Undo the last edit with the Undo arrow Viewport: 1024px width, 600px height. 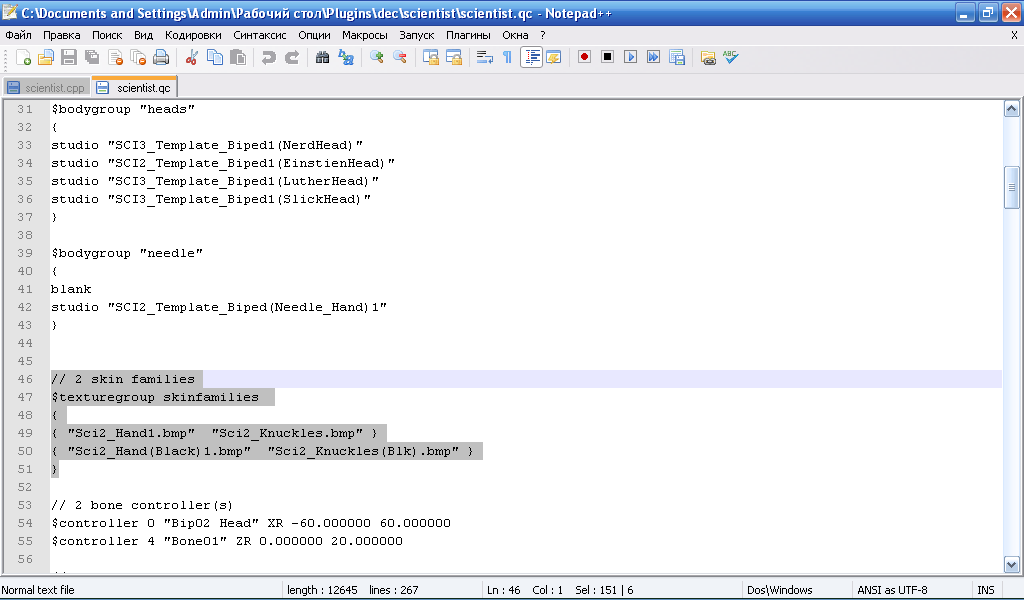pos(268,57)
